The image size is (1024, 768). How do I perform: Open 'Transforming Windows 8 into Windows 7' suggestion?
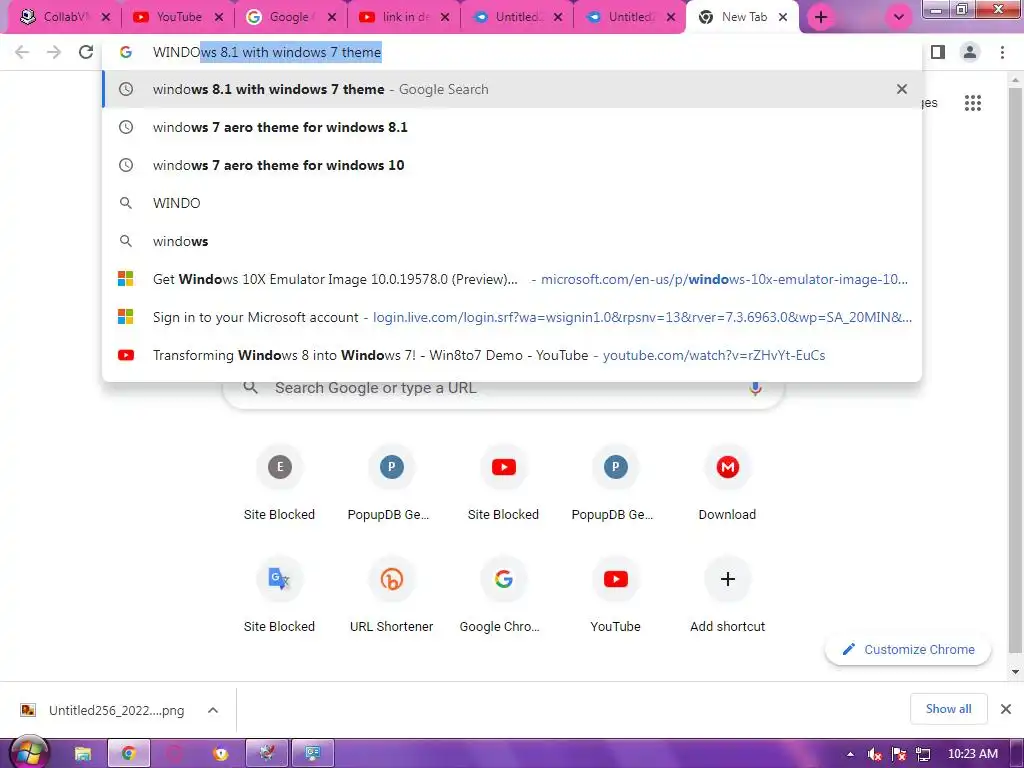point(512,355)
